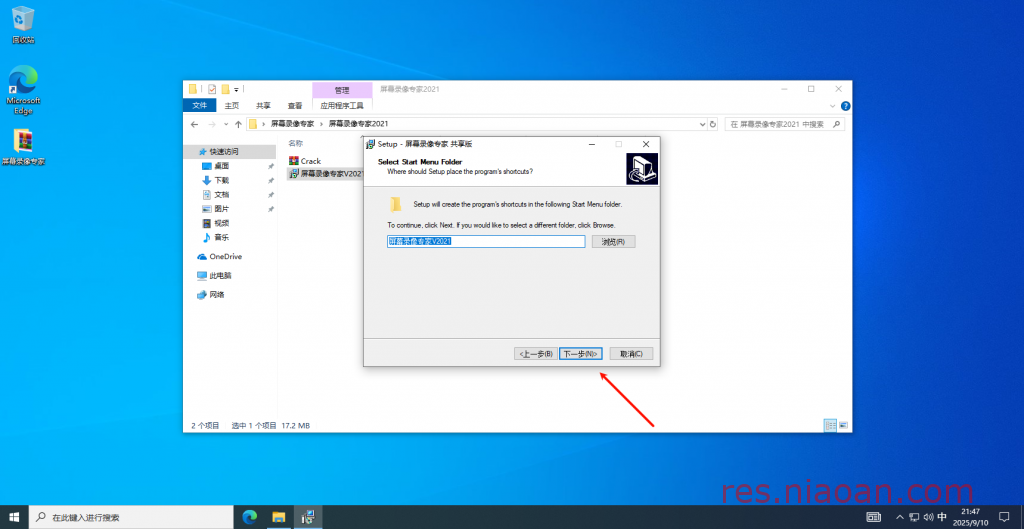Open recent locations dropdown in Explorer
Viewport: 1024px width, 529px height.
226,124
